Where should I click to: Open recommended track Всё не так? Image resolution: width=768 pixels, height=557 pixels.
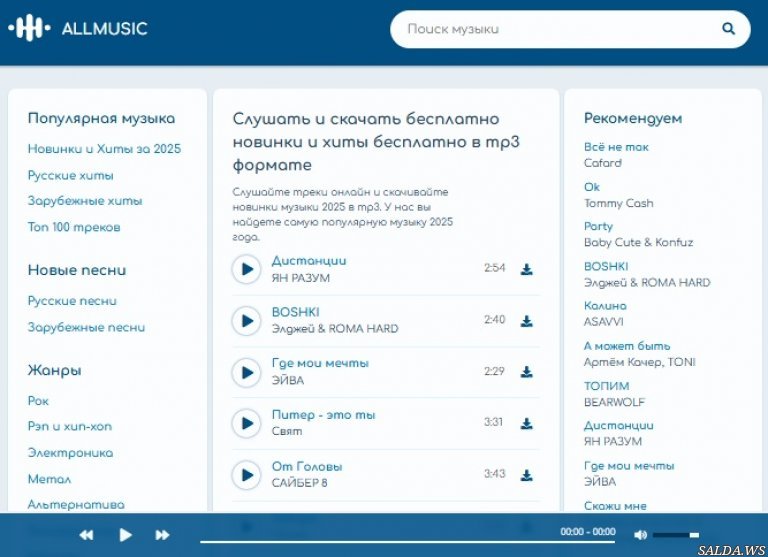point(616,147)
